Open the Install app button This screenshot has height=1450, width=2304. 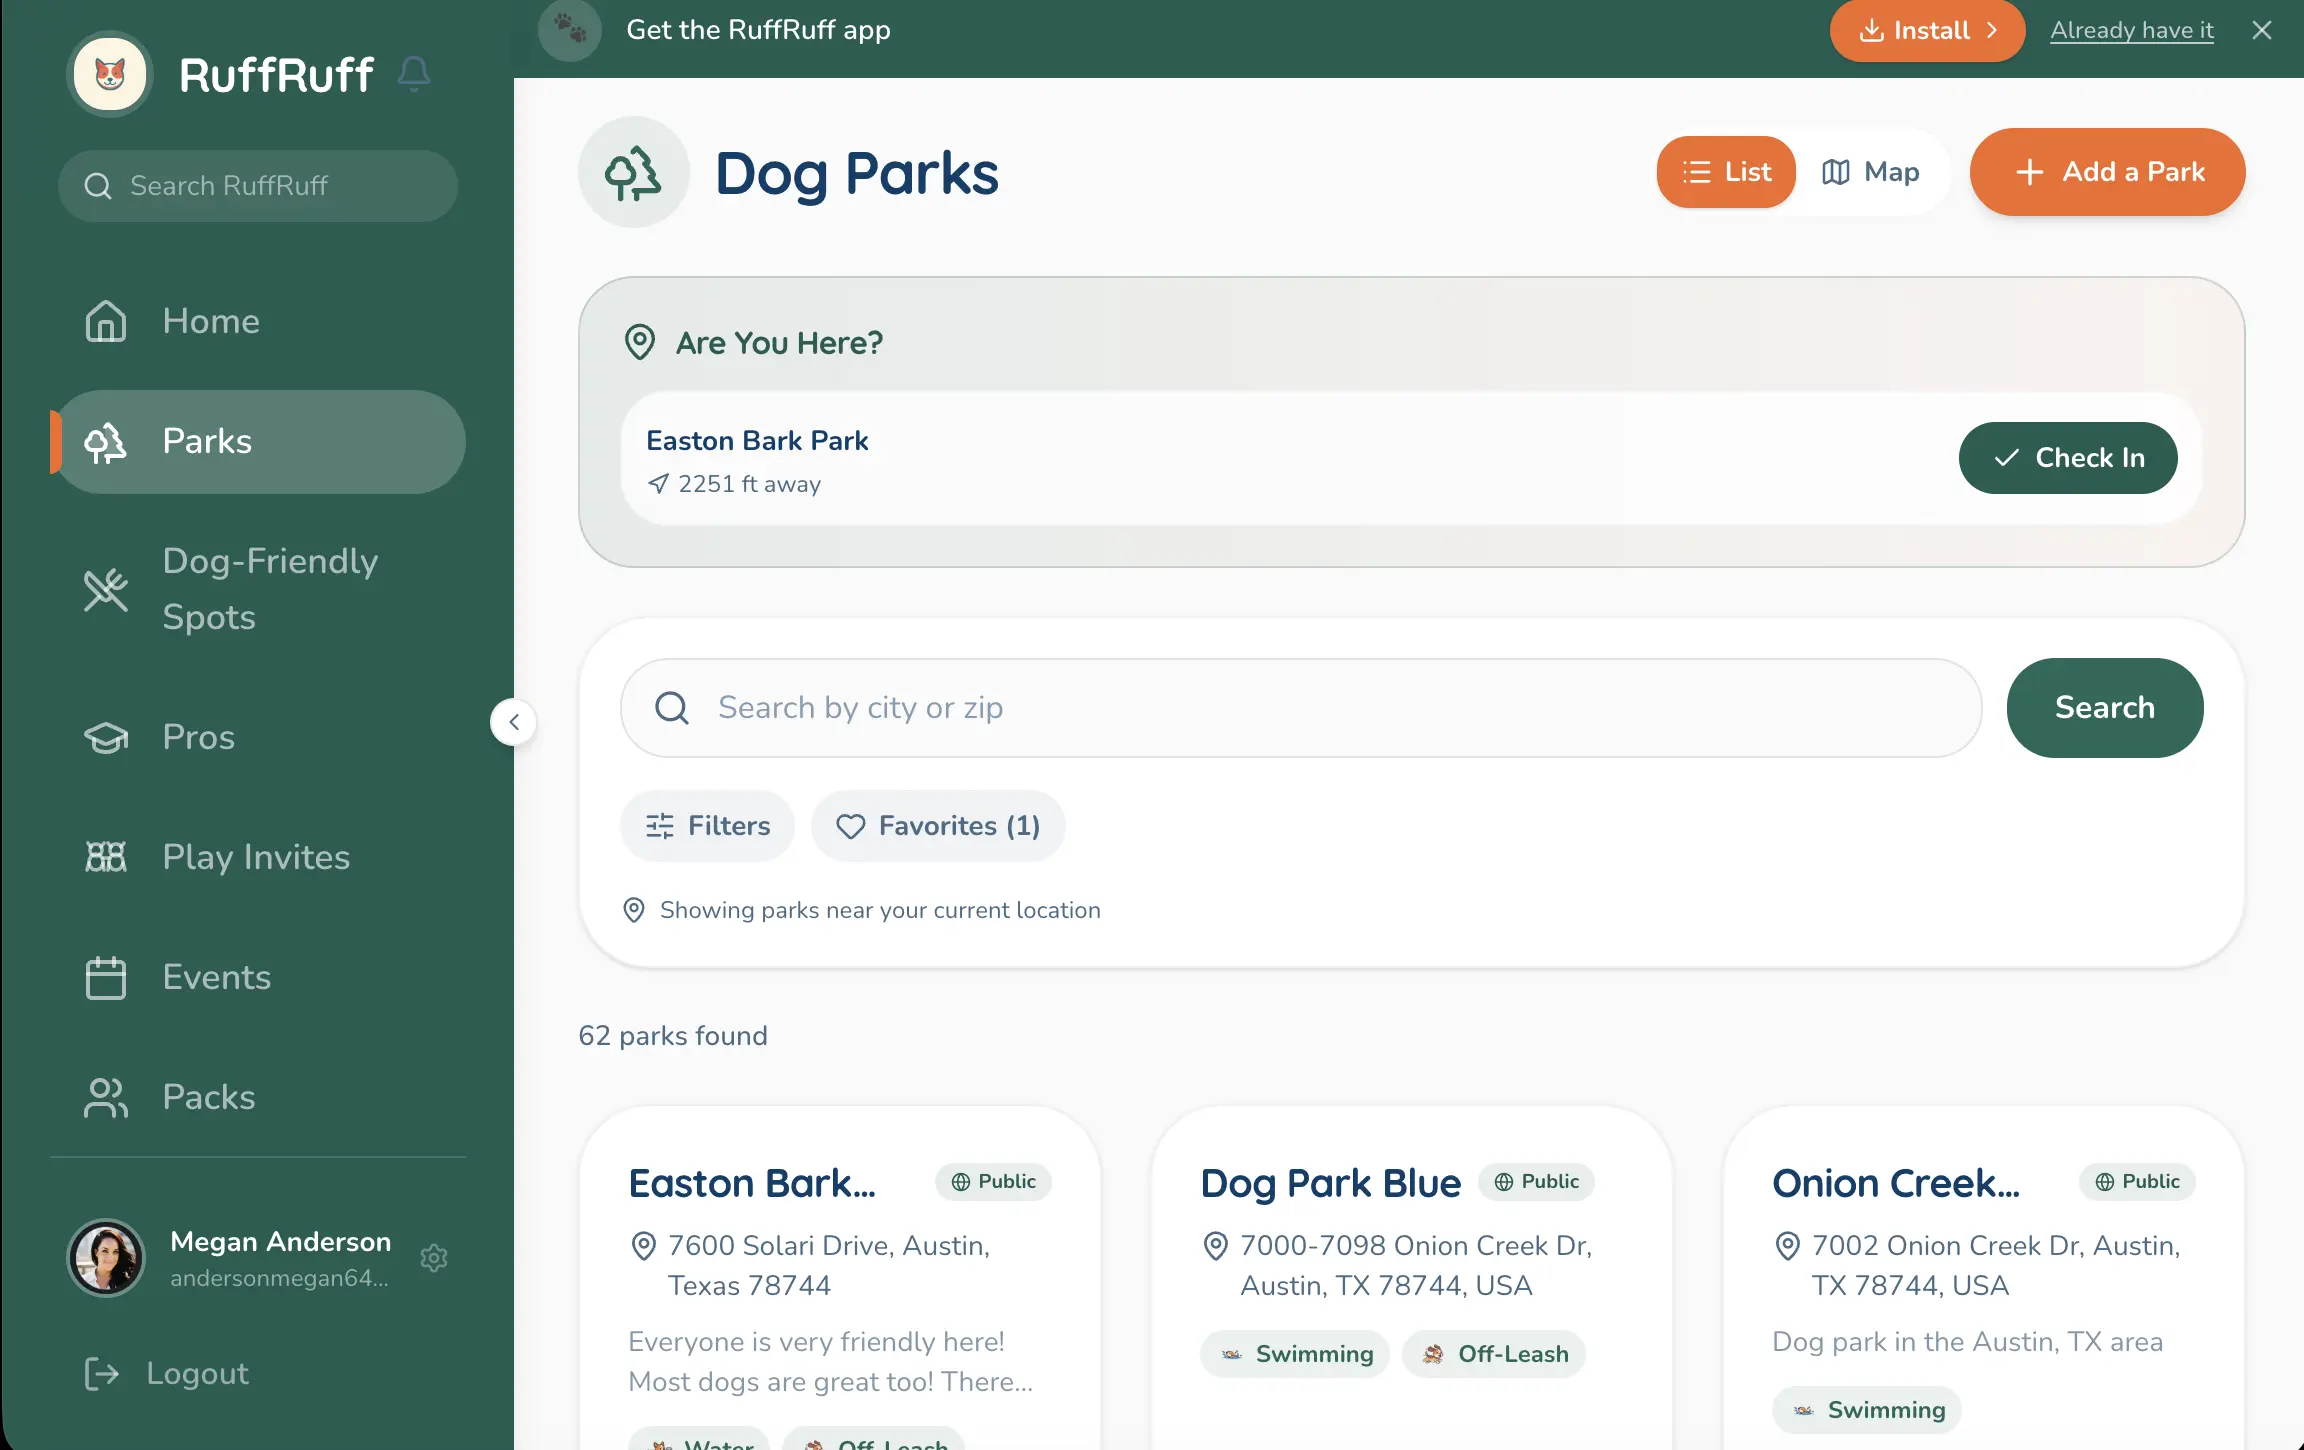click(x=1926, y=30)
